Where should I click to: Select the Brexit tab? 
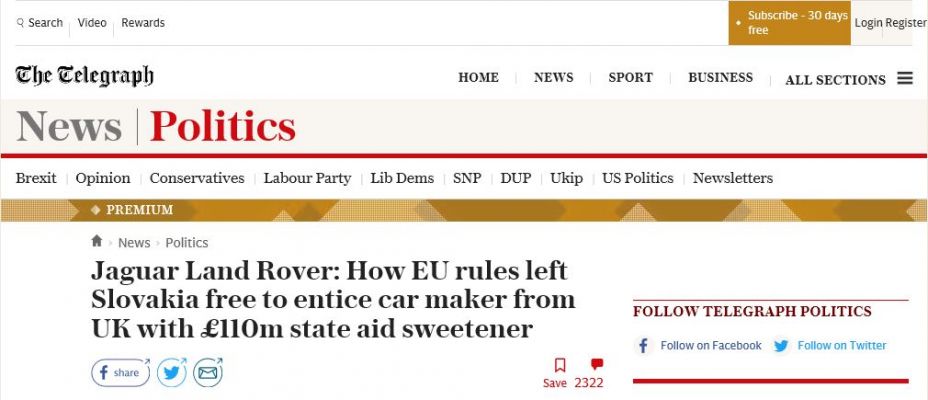tap(36, 178)
